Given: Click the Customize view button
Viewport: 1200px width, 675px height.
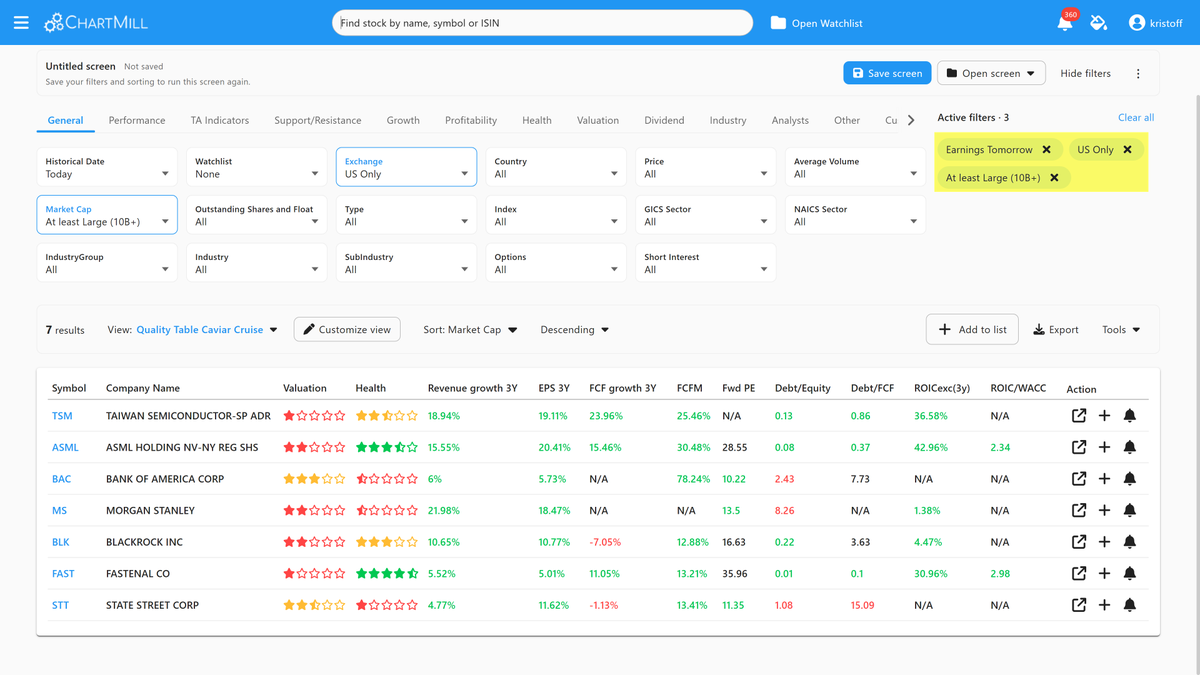Looking at the screenshot, I should point(347,330).
